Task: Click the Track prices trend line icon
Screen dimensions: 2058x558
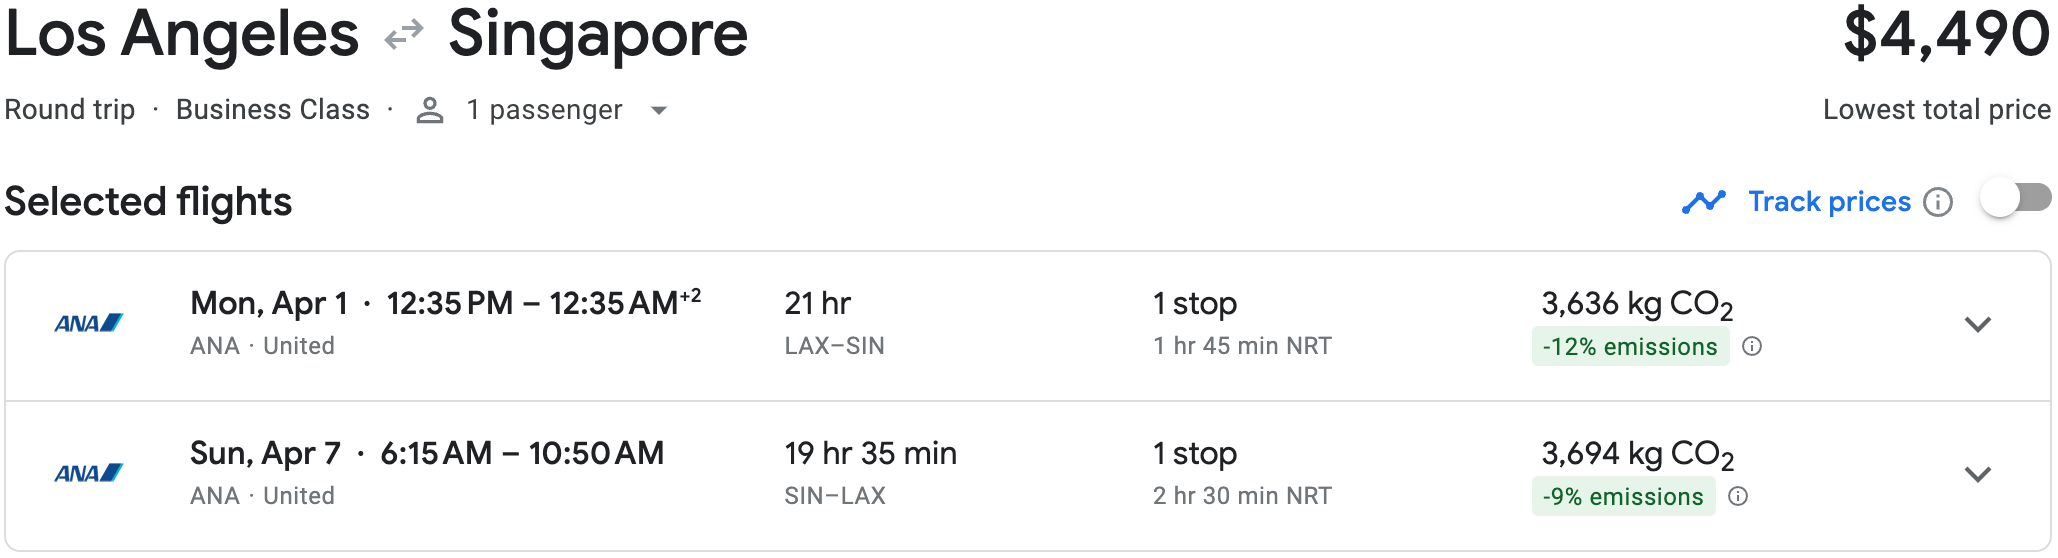Action: pos(1703,202)
